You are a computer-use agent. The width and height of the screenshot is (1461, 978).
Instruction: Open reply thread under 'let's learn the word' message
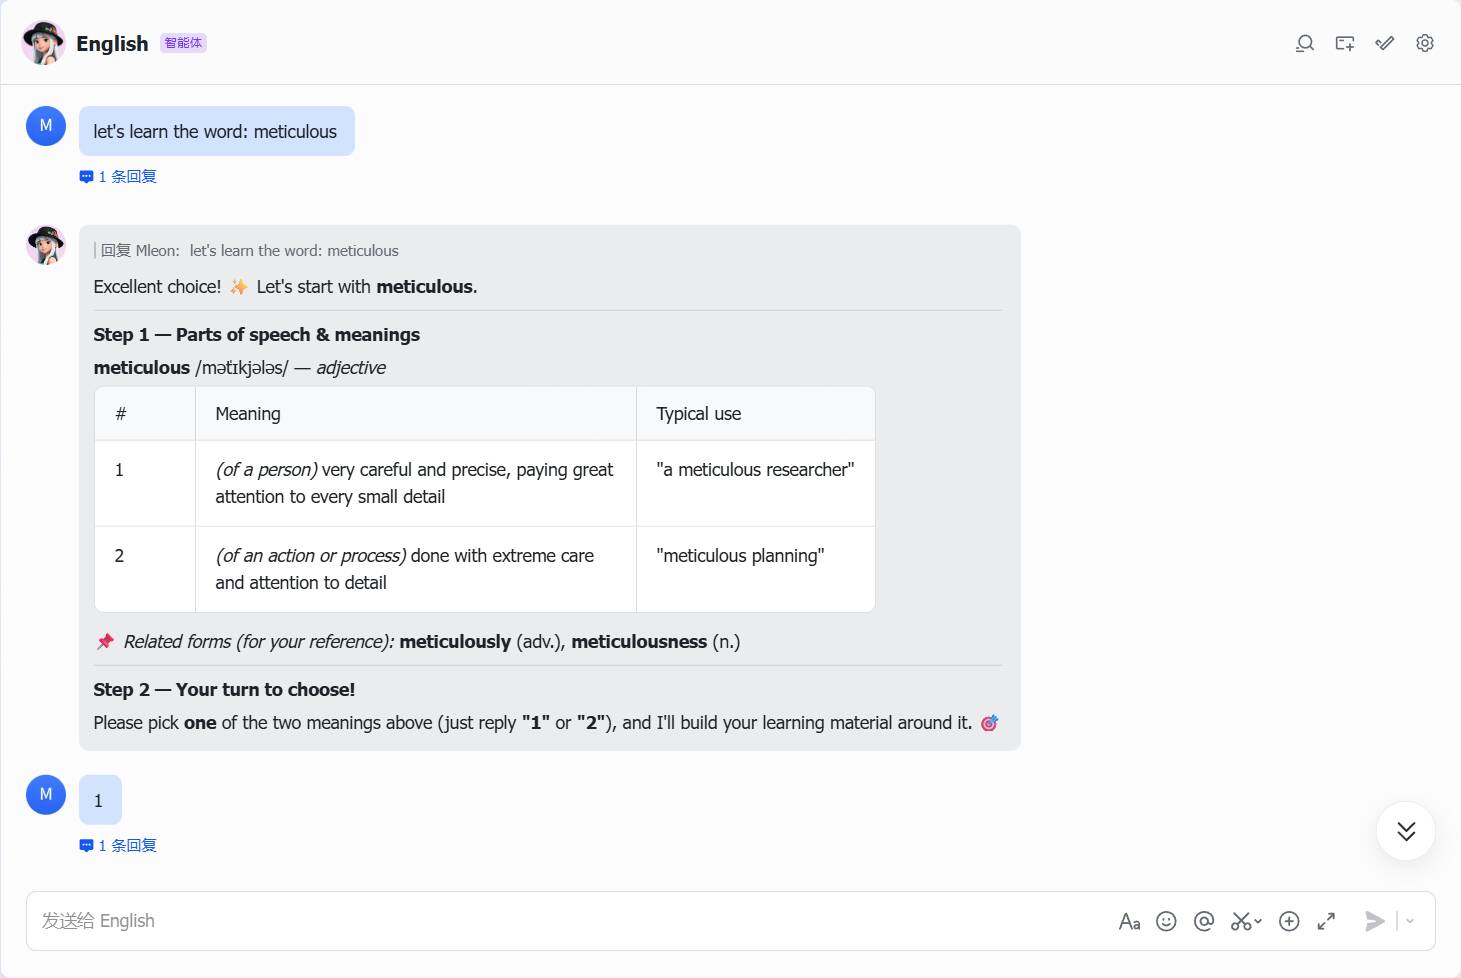point(118,176)
